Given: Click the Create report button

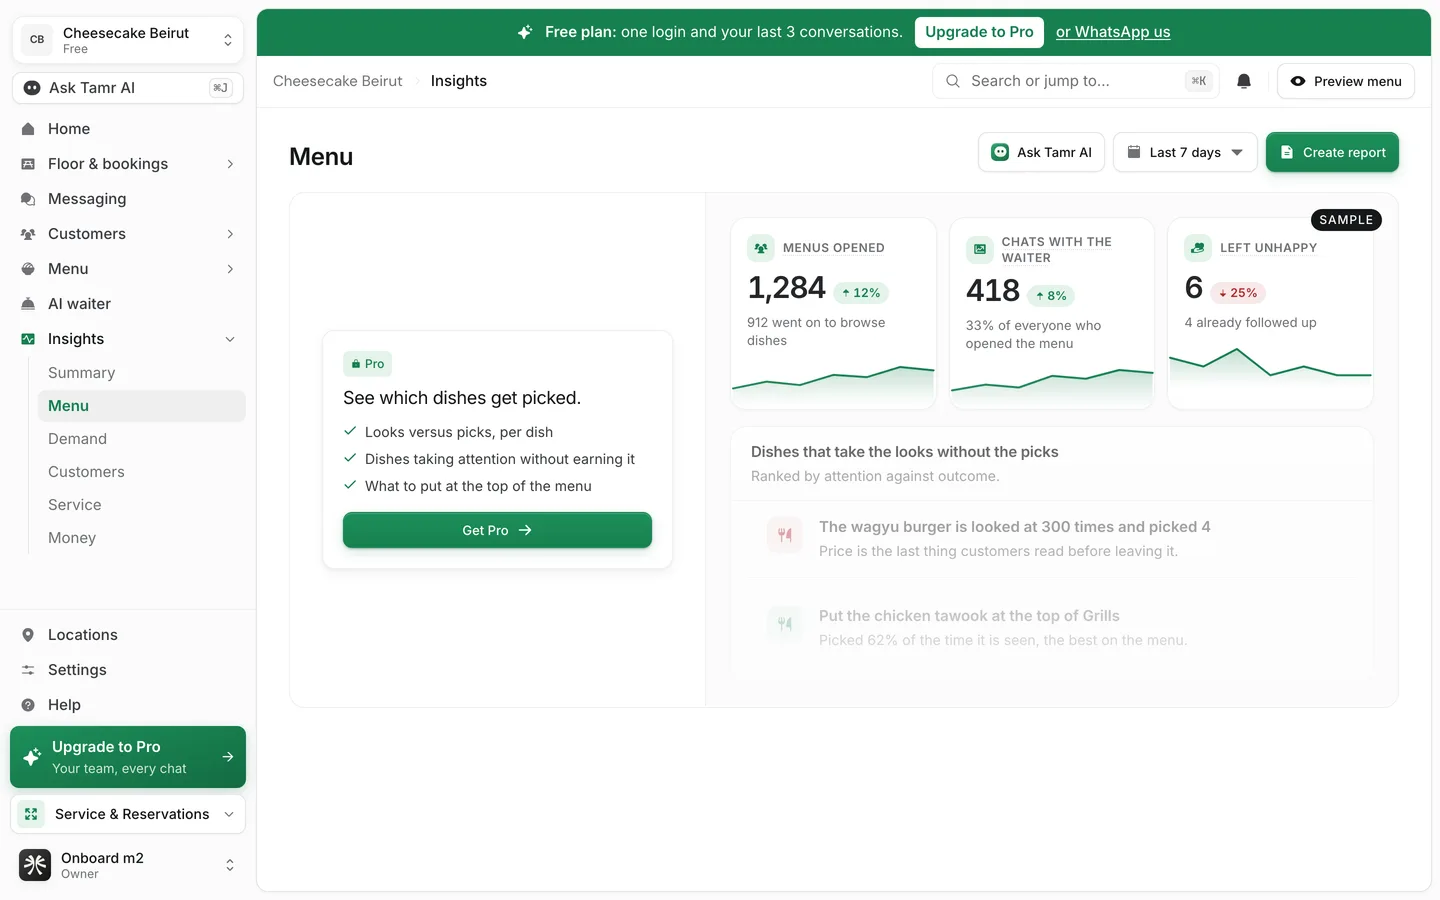Looking at the screenshot, I should tap(1332, 152).
